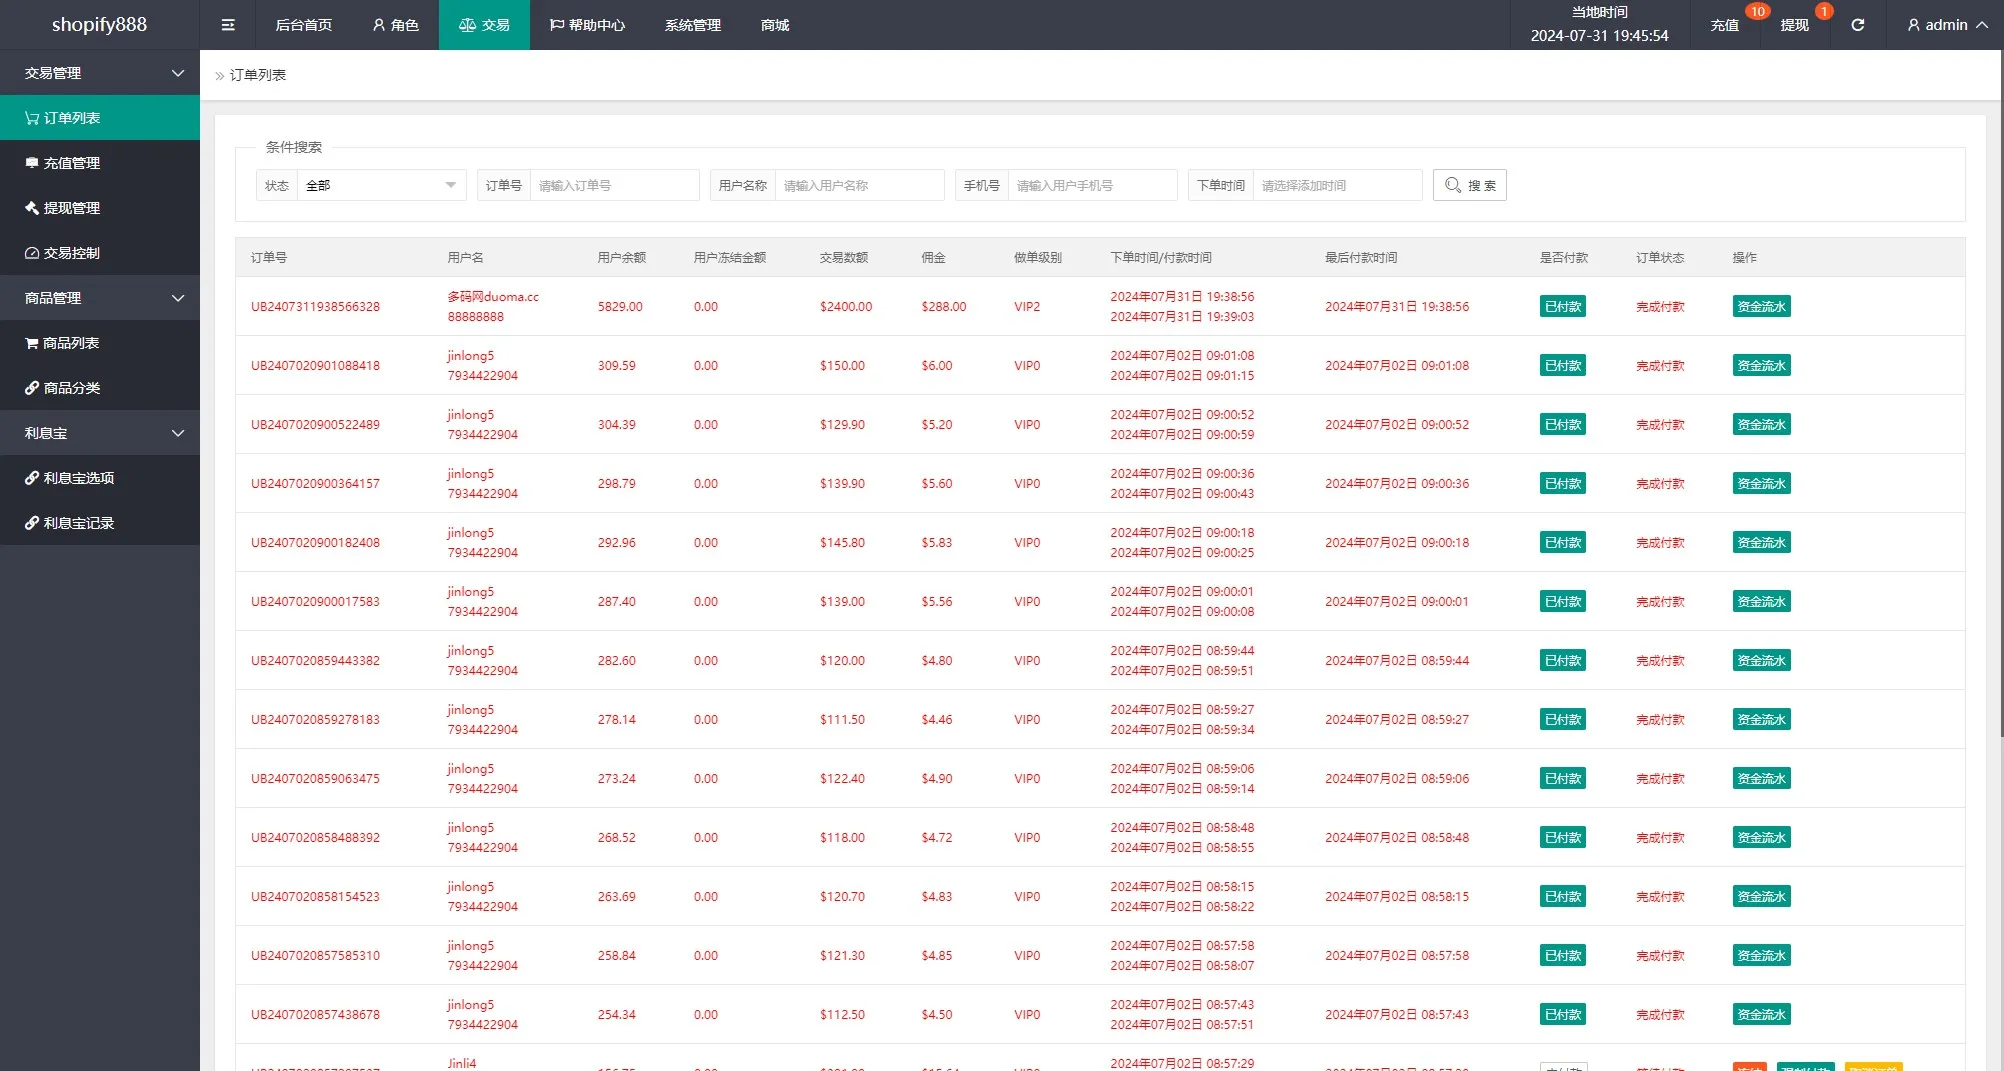Click 资金流水 for order UB2407020857438678
The image size is (2004, 1071).
pyautogui.click(x=1761, y=1015)
